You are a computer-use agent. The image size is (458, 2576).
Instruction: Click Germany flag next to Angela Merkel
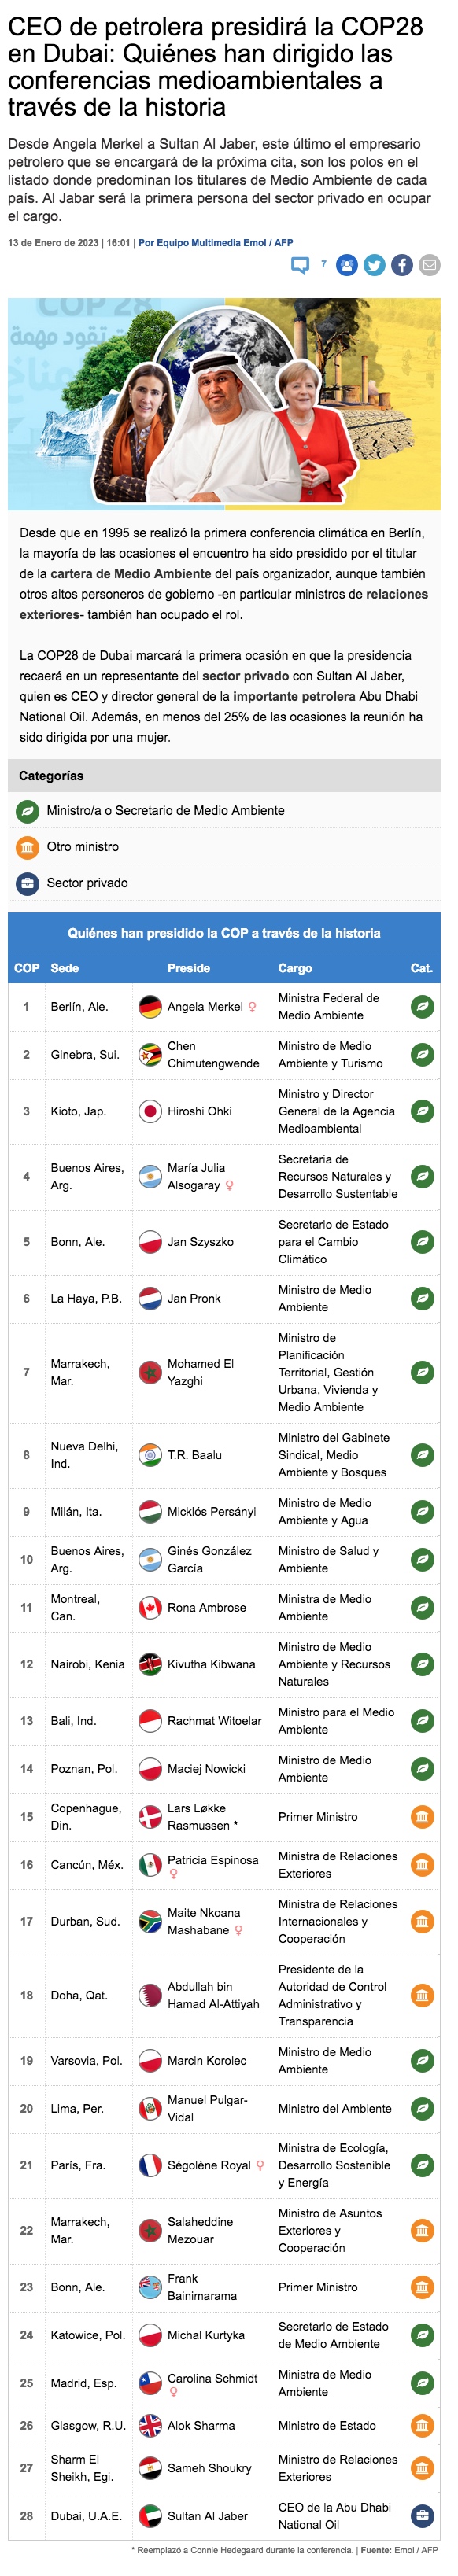(x=150, y=1007)
